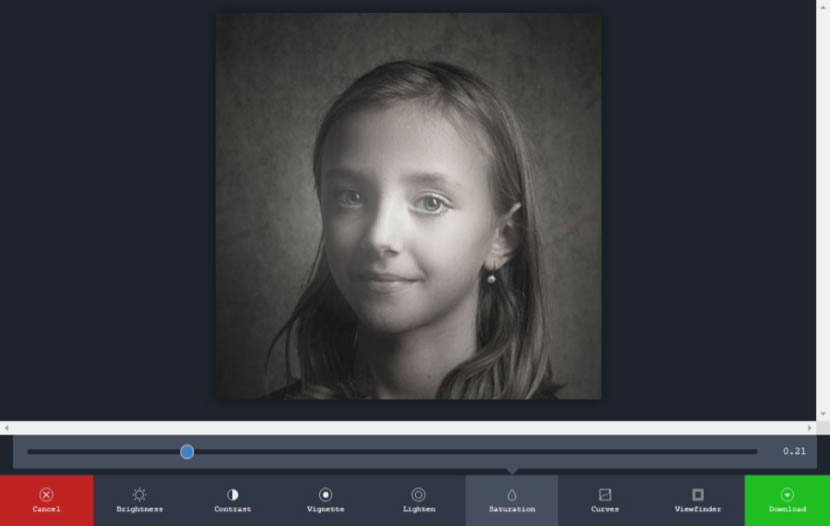The width and height of the screenshot is (830, 526).
Task: Switch to the Brightness adjustment tab label
Action: tap(139, 510)
